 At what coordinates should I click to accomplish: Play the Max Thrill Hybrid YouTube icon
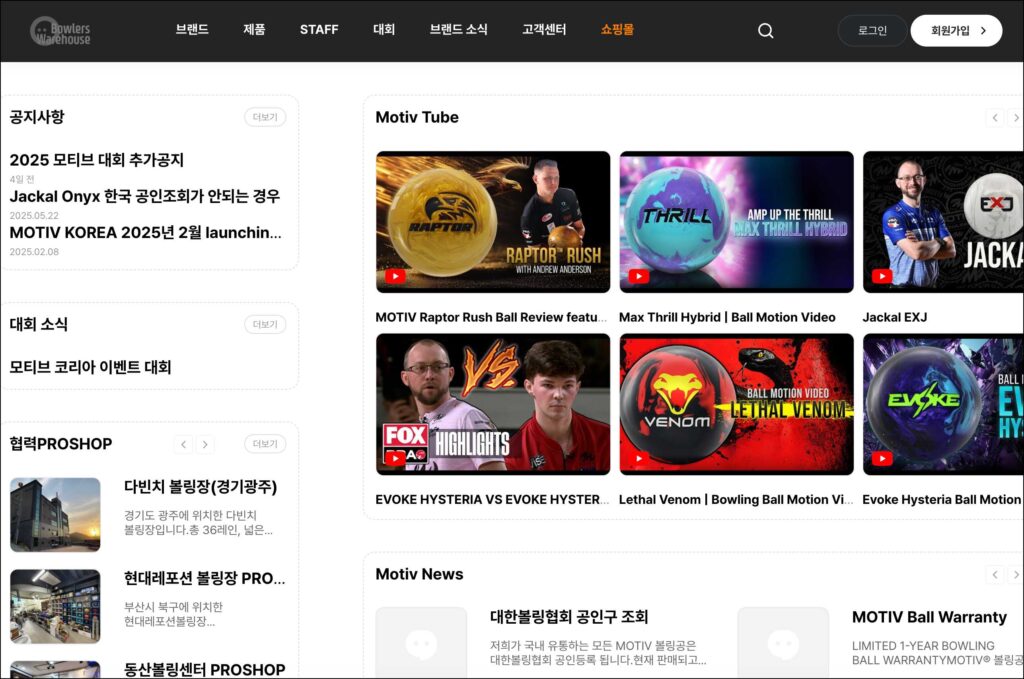pos(639,276)
